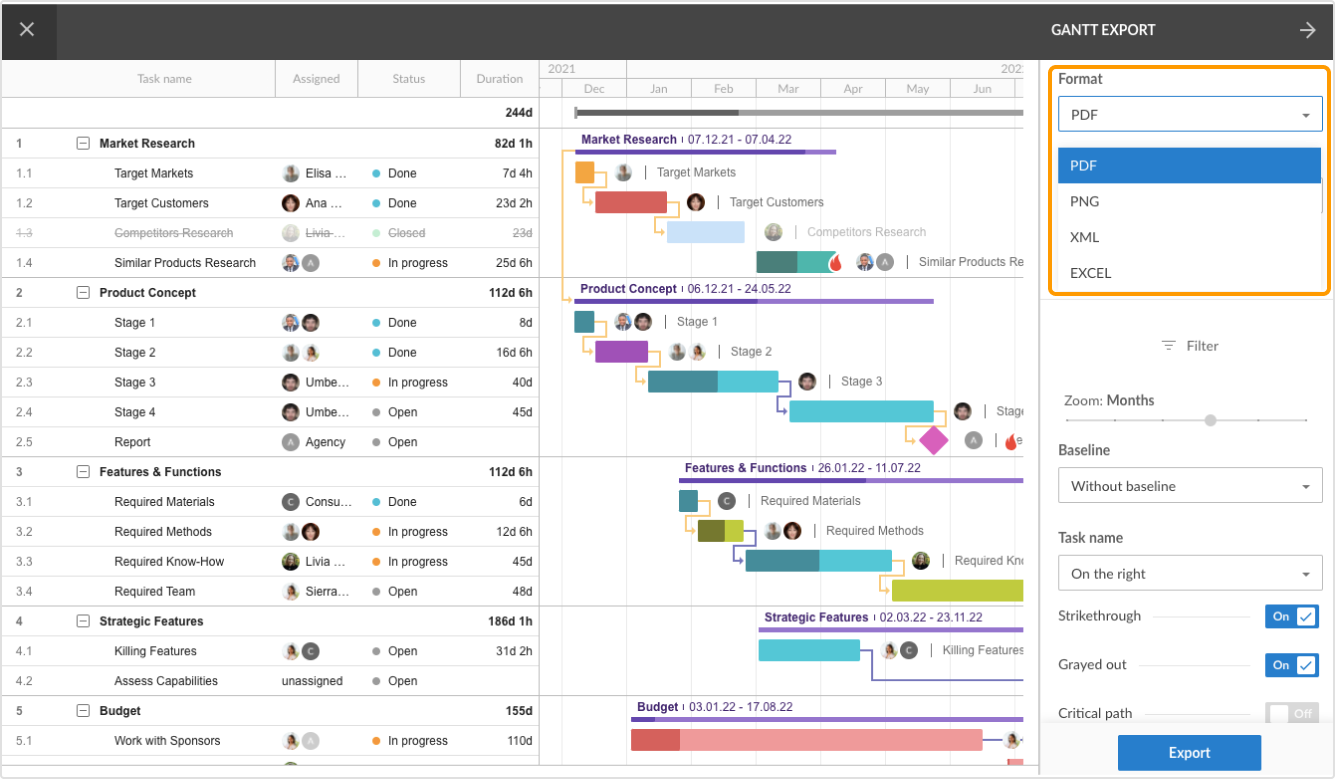
Task: Click the right arrow beside Gantt Export
Action: point(1307,30)
